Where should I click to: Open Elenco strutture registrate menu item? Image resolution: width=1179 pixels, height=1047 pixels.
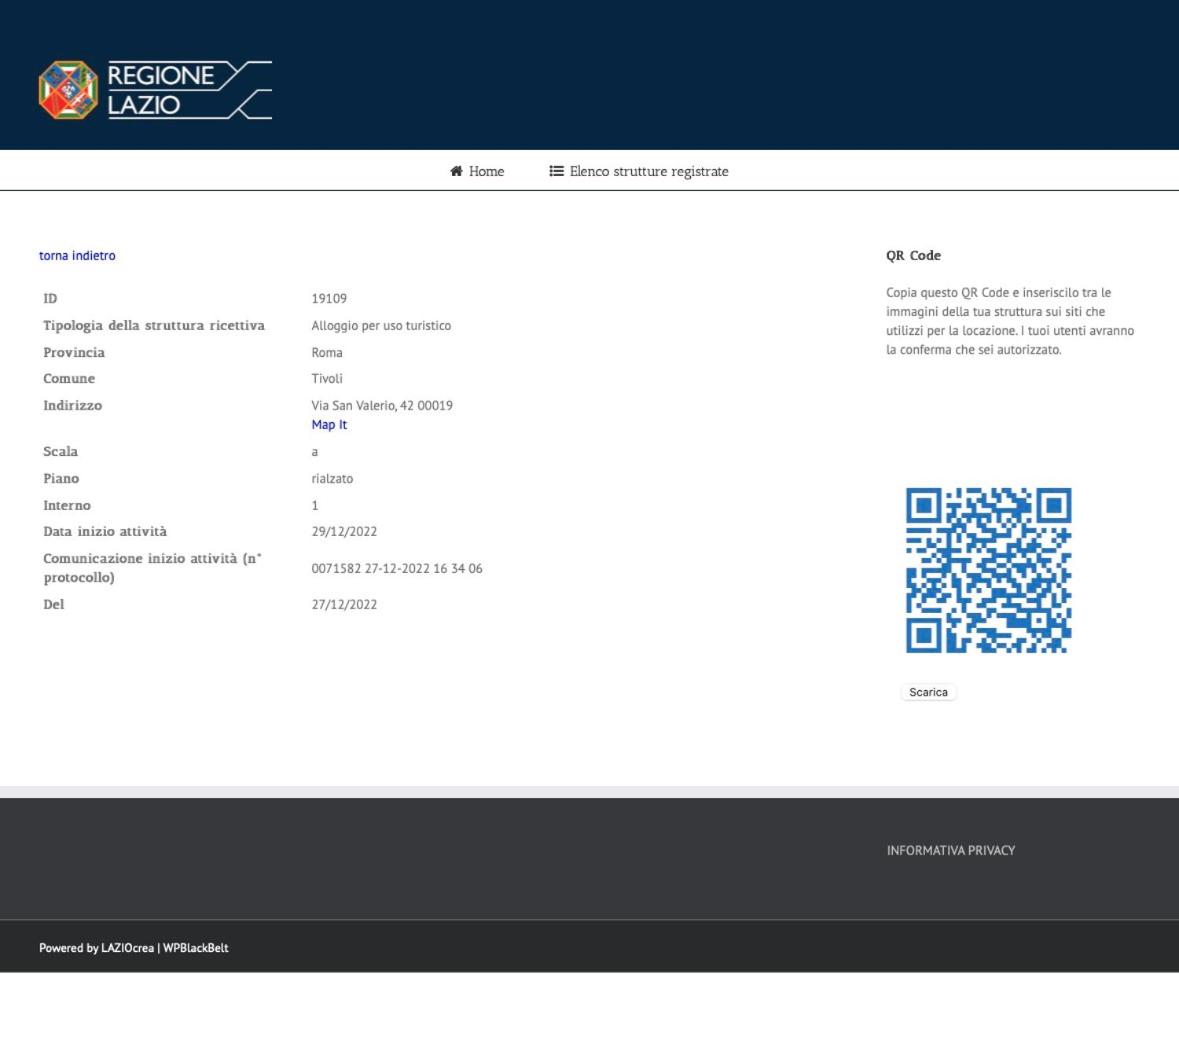point(638,171)
